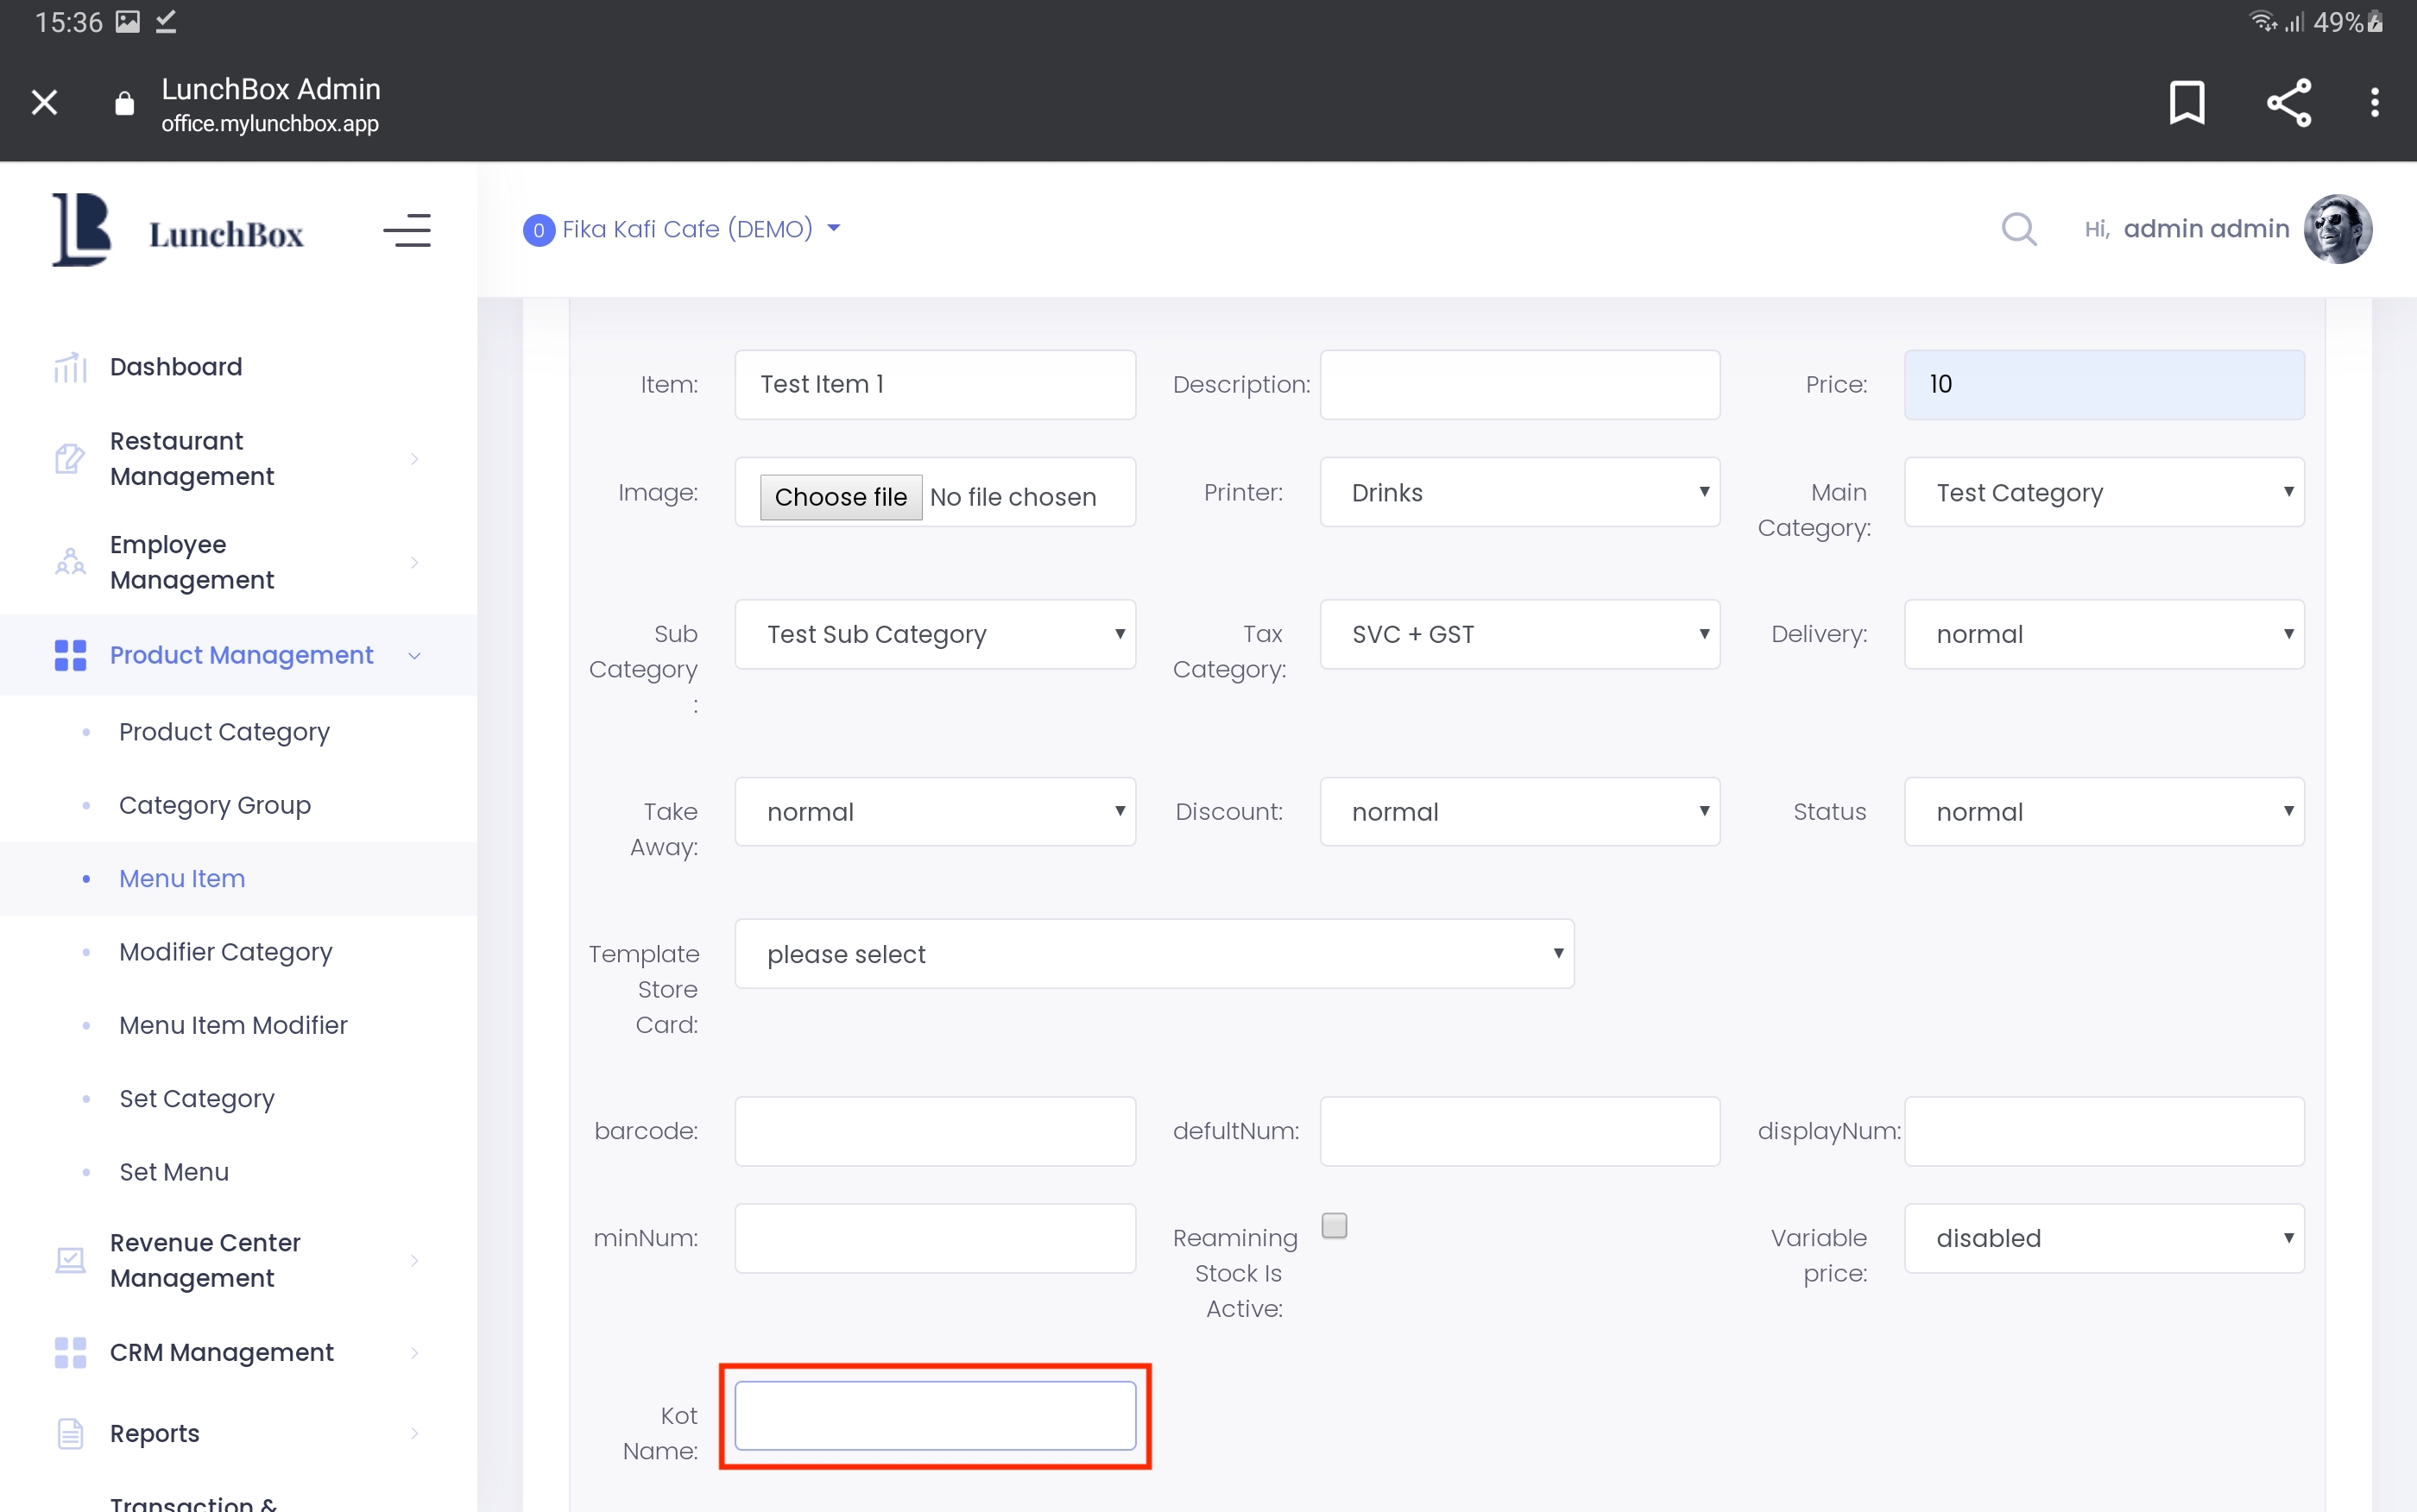Open the Tax Category dropdown
Image resolution: width=2417 pixels, height=1512 pixels.
pyautogui.click(x=1519, y=634)
